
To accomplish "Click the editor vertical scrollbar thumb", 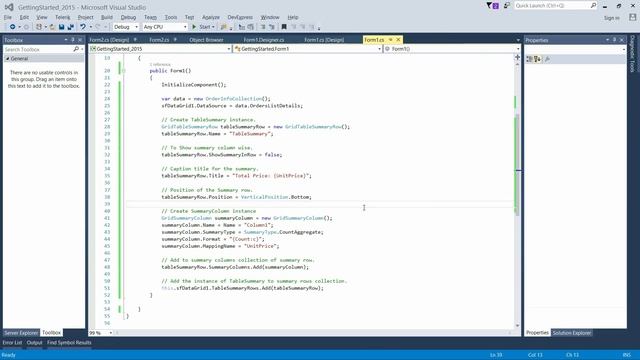I will tap(518, 165).
